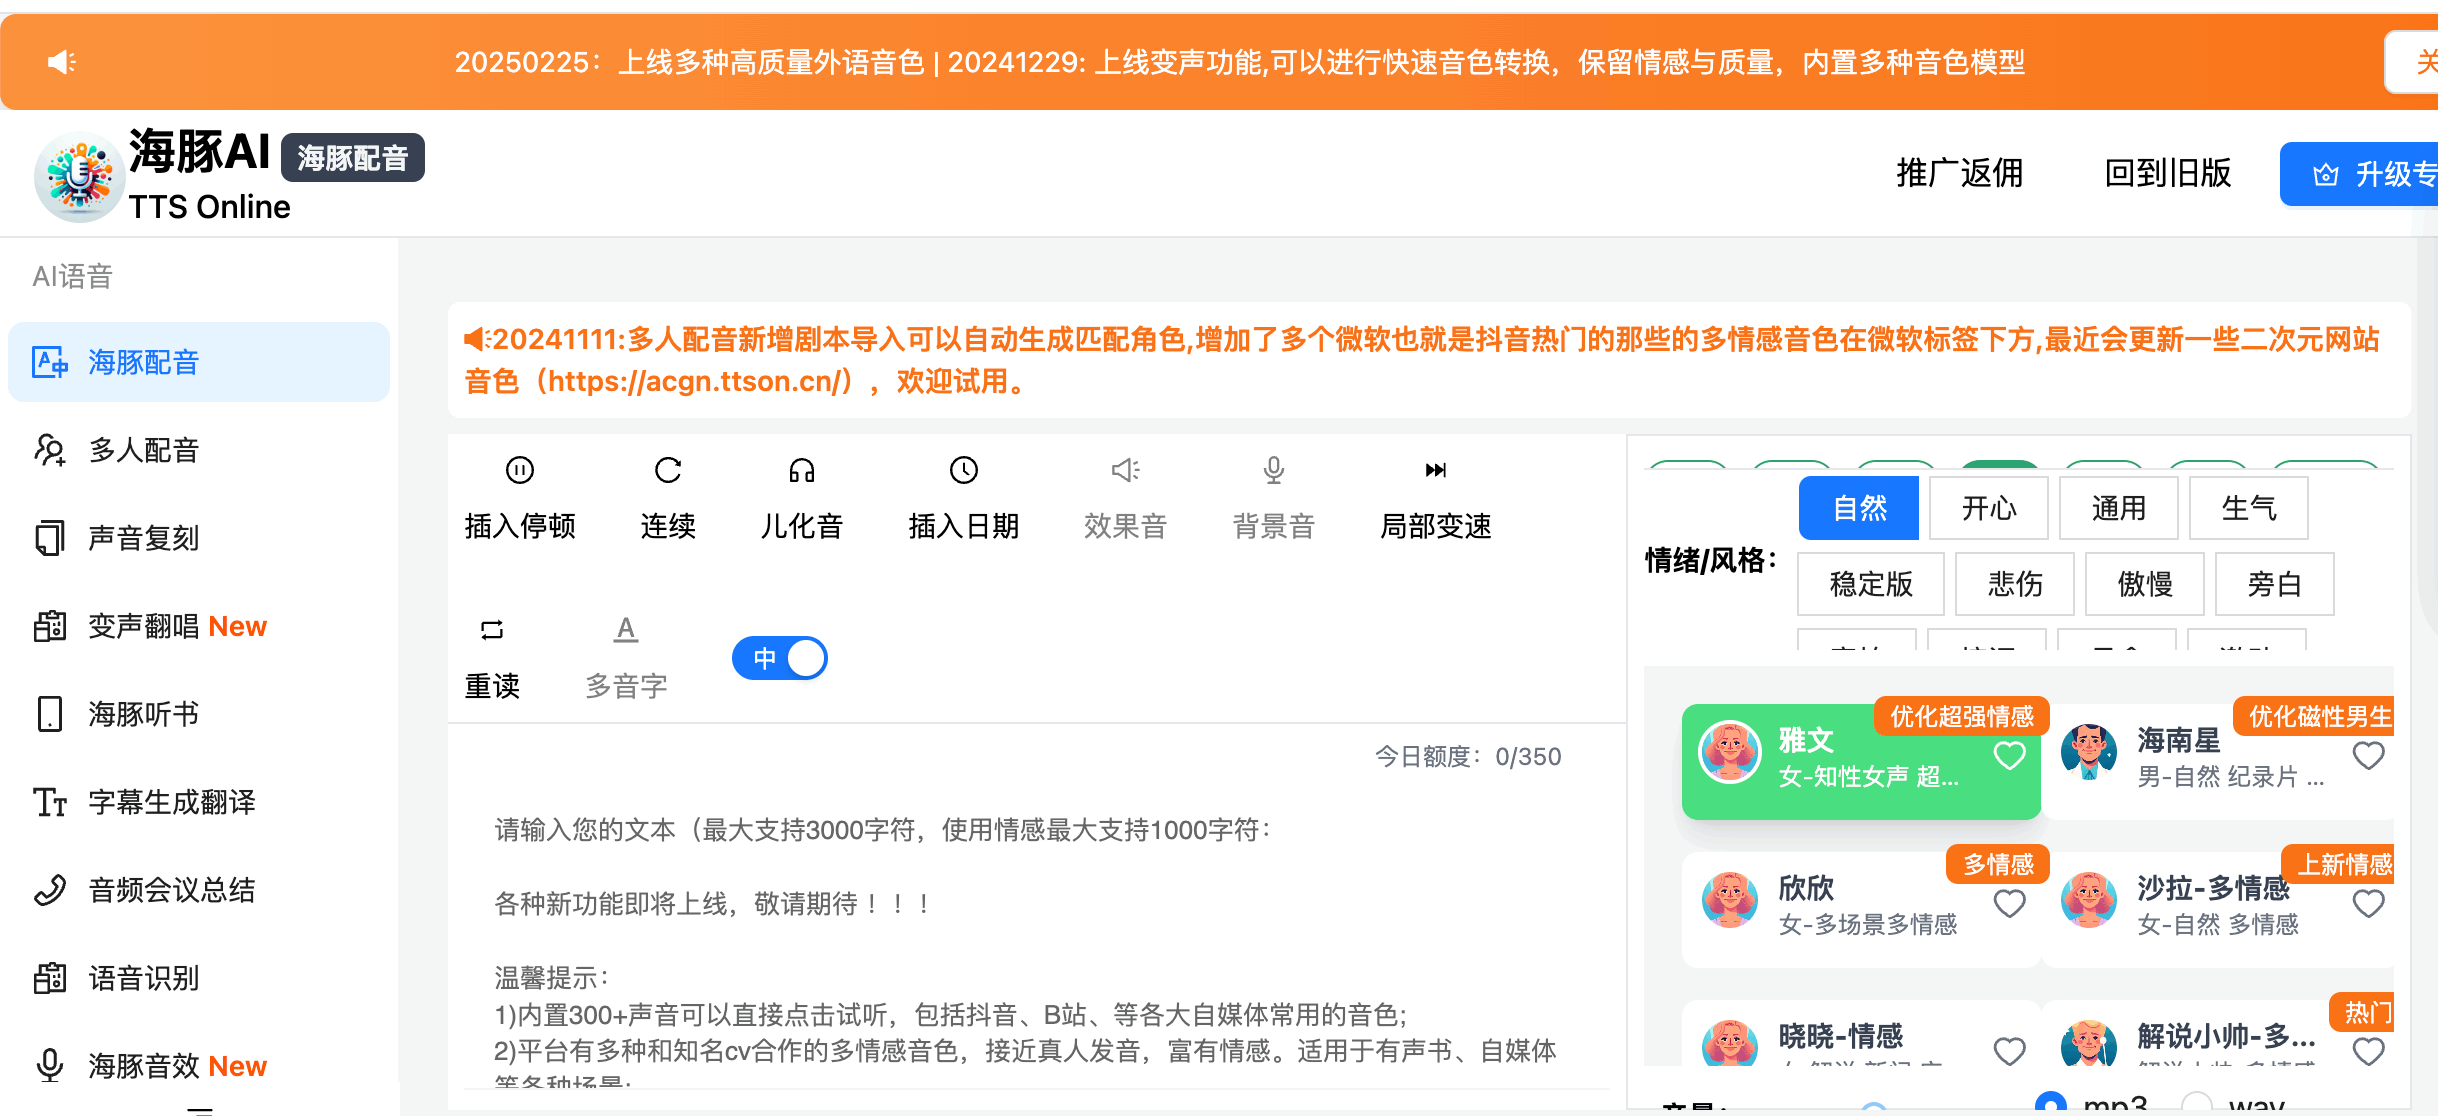This screenshot has height=1116, width=2438.
Task: Open the 插入日期 (insert date) tool
Action: coord(962,496)
